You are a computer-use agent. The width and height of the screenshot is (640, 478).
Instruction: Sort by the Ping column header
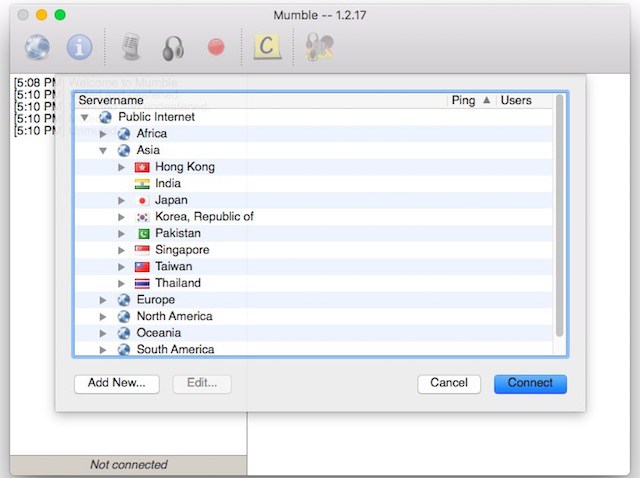[x=471, y=100]
